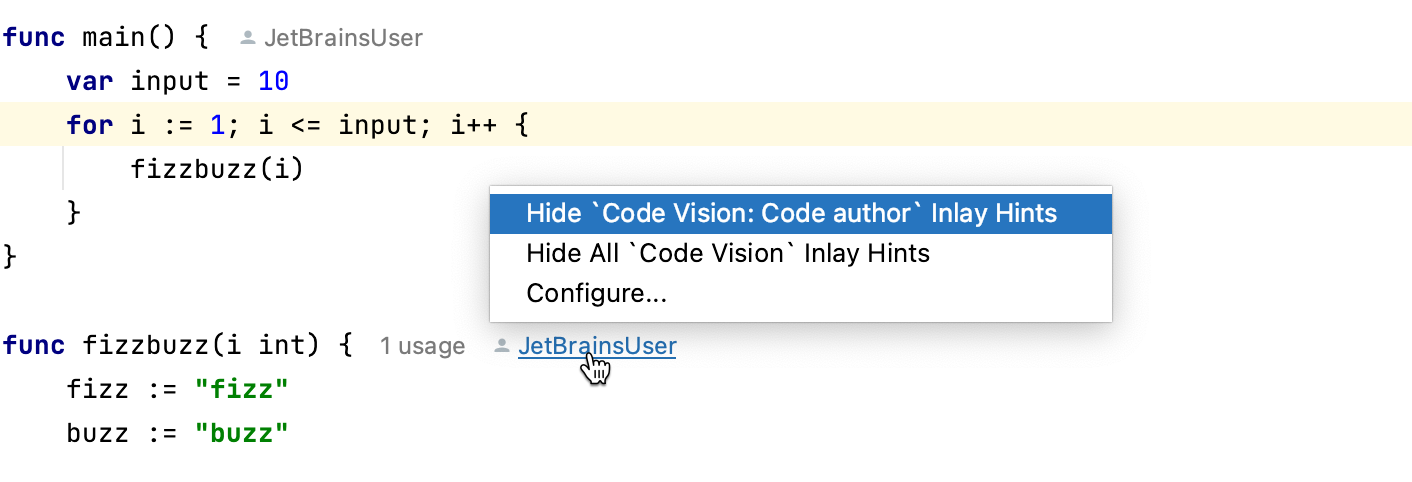Screen dimensions: 1412x482
Task: Click the "fizz" string literal
Action: [241, 391]
